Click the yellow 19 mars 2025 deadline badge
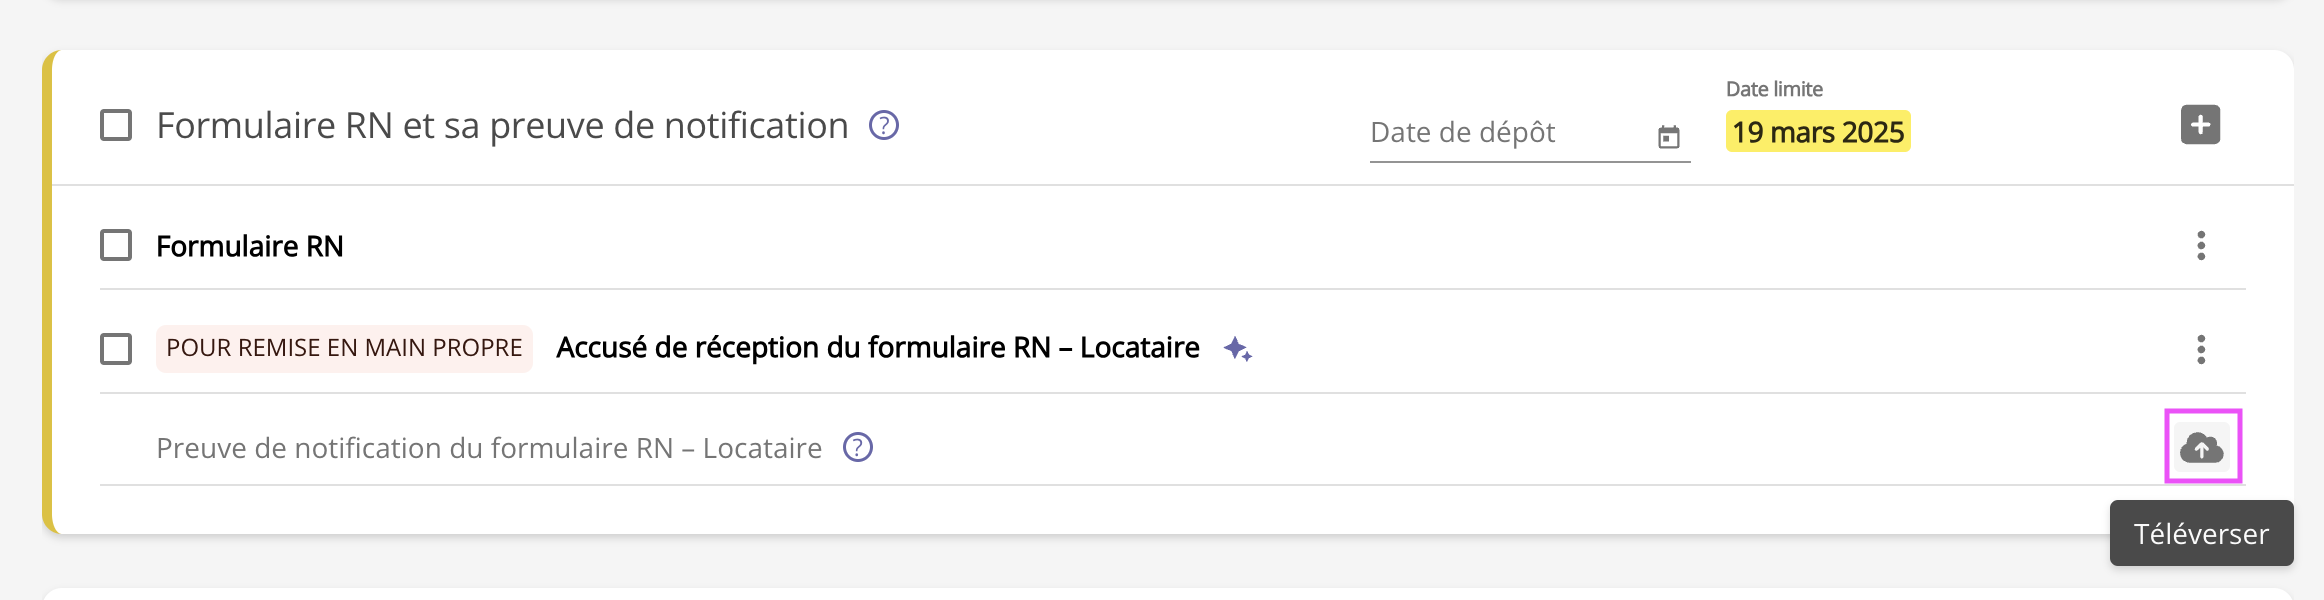Screen dimensions: 2324x600 coord(1817,132)
